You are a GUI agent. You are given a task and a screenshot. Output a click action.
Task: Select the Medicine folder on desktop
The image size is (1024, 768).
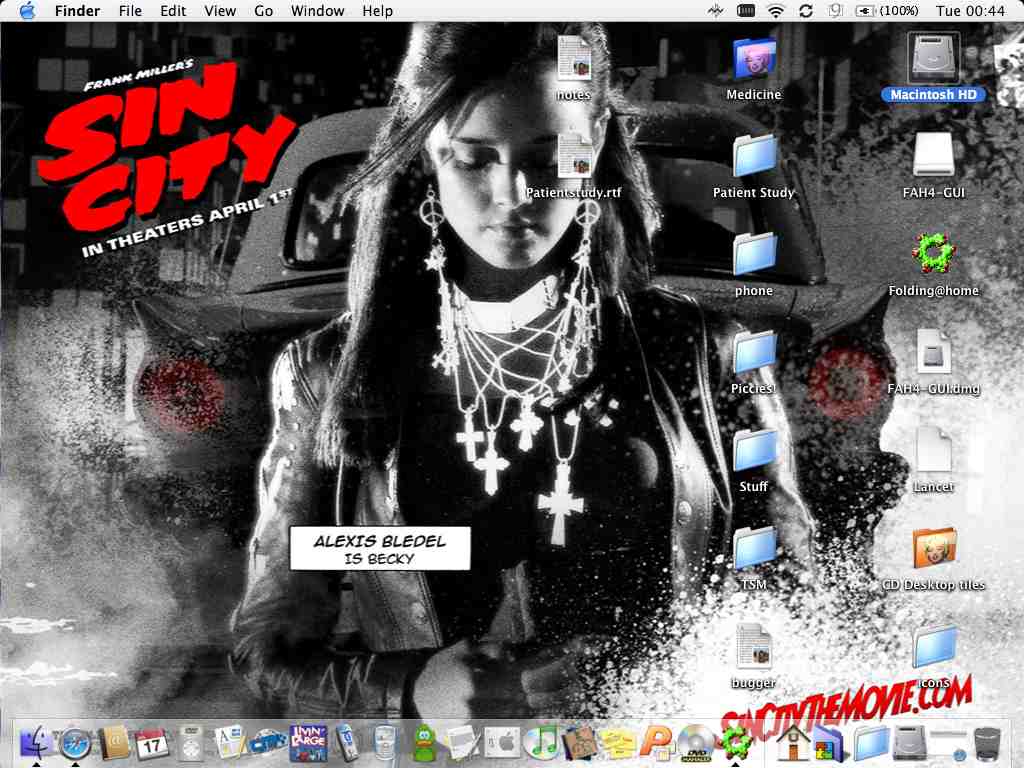coord(754,59)
